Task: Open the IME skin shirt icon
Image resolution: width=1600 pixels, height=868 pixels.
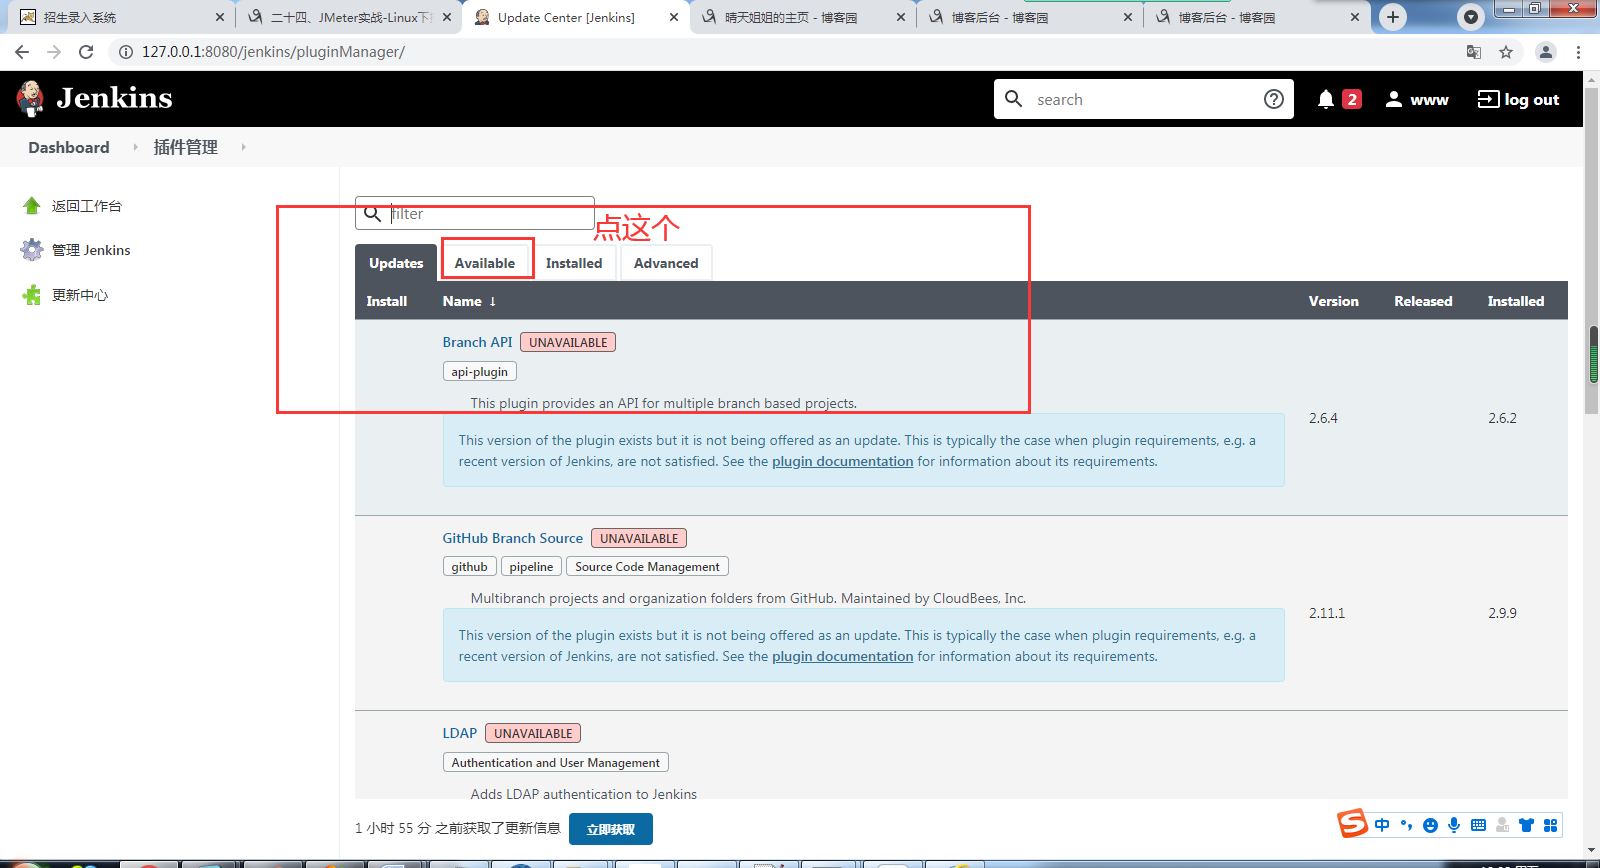Action: pyautogui.click(x=1526, y=825)
